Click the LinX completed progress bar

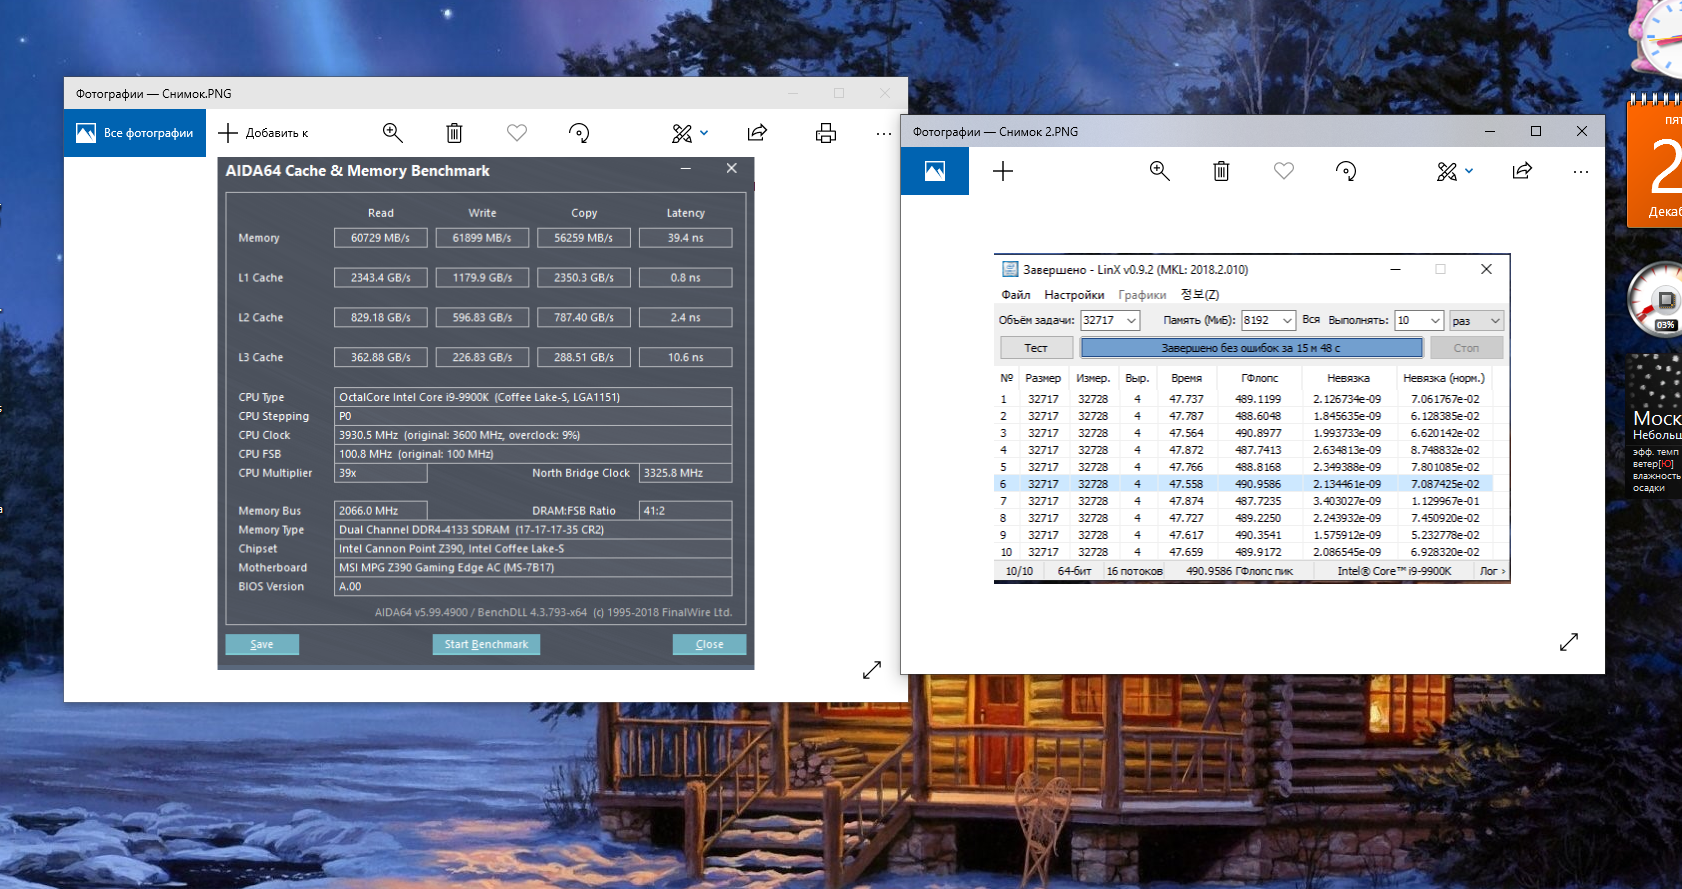1251,348
